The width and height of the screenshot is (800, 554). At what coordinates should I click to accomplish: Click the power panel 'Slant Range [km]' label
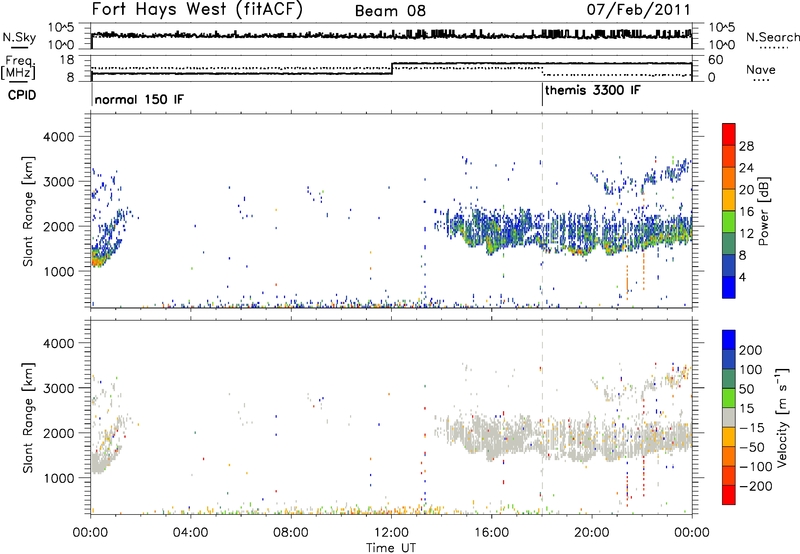pos(28,211)
